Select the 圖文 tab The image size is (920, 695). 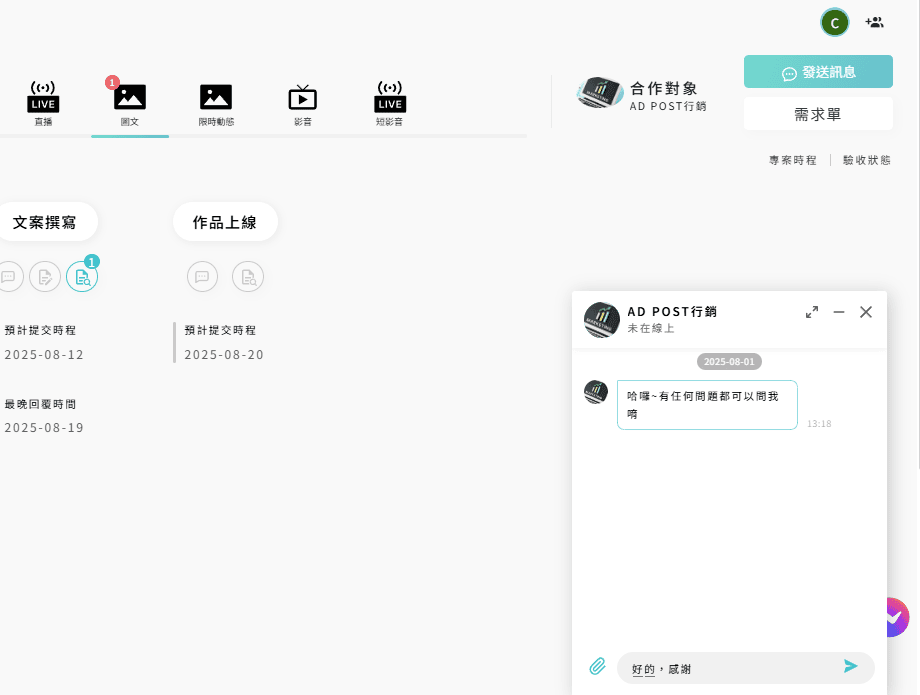coord(130,104)
